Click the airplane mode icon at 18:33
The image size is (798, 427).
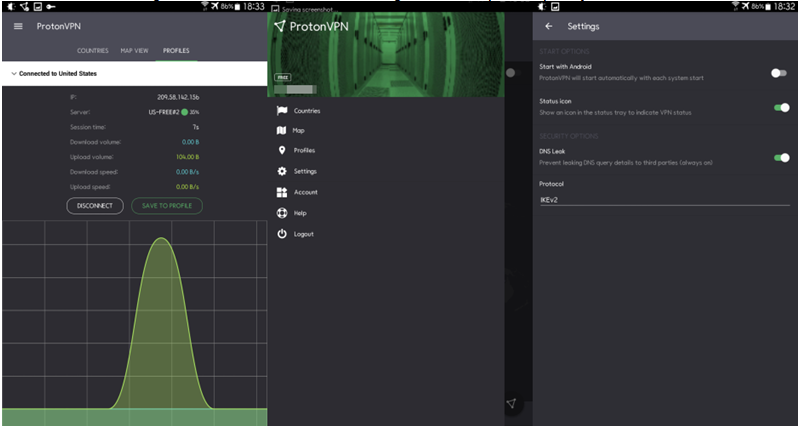point(215,6)
